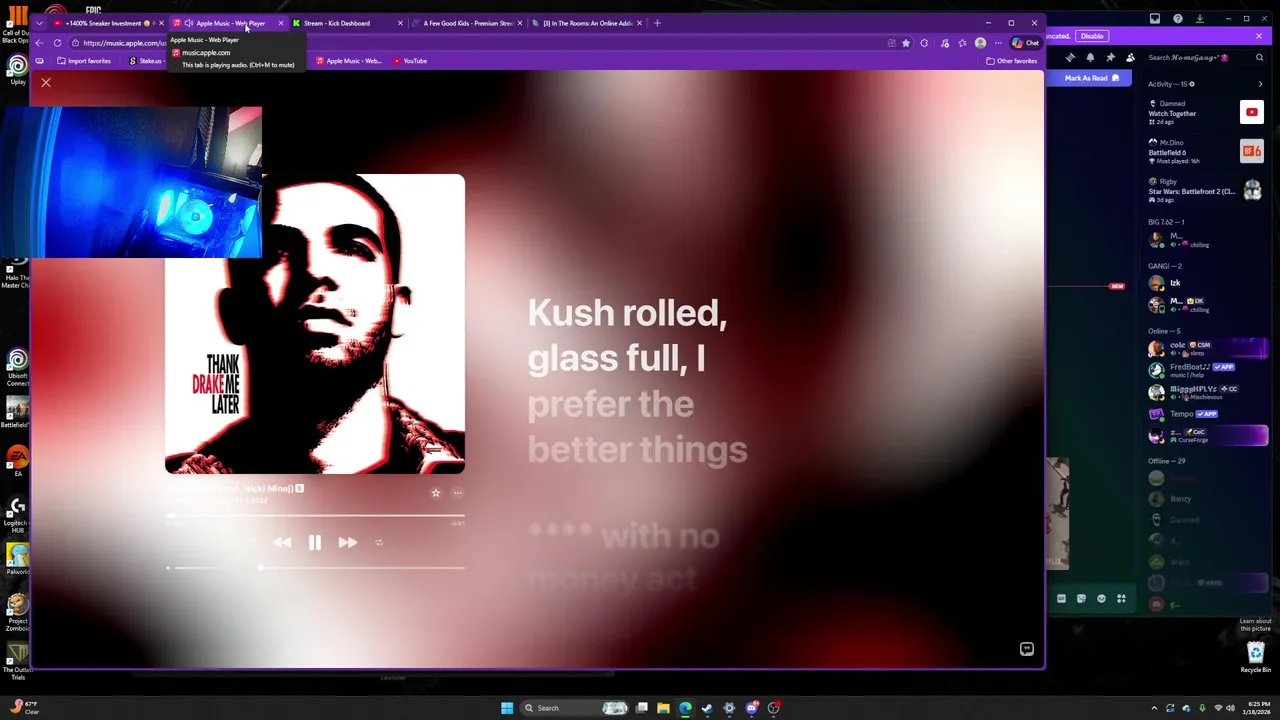Open the Discord apps button

click(1121, 599)
